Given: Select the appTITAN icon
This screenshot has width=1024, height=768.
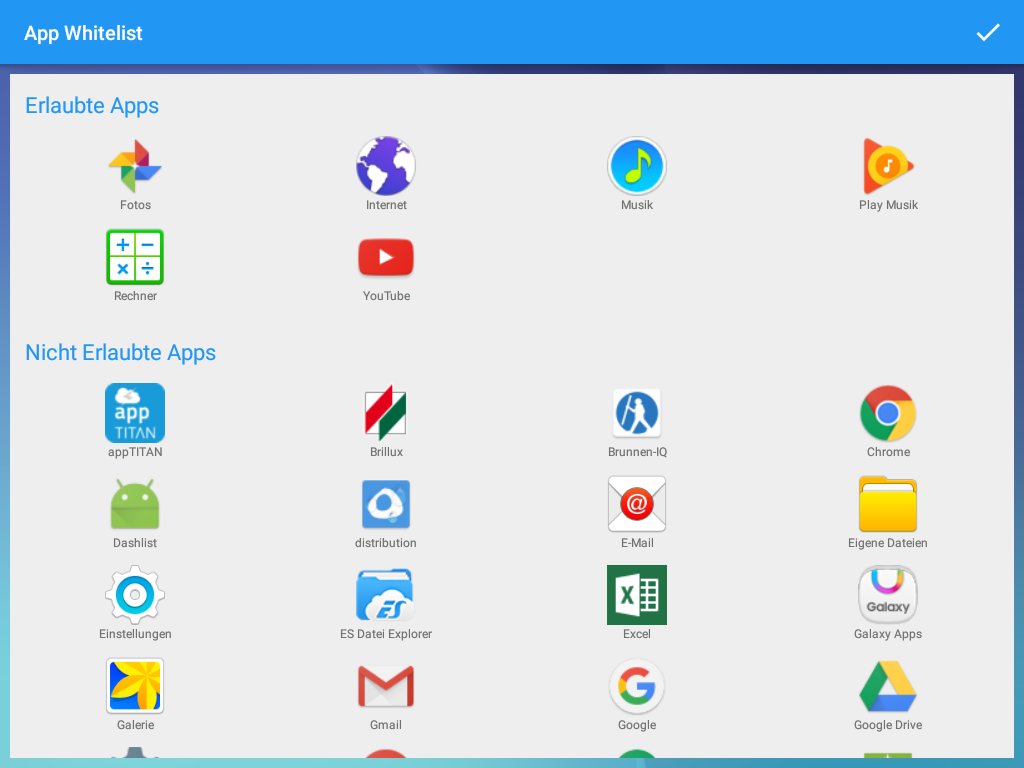Looking at the screenshot, I should click(x=135, y=413).
